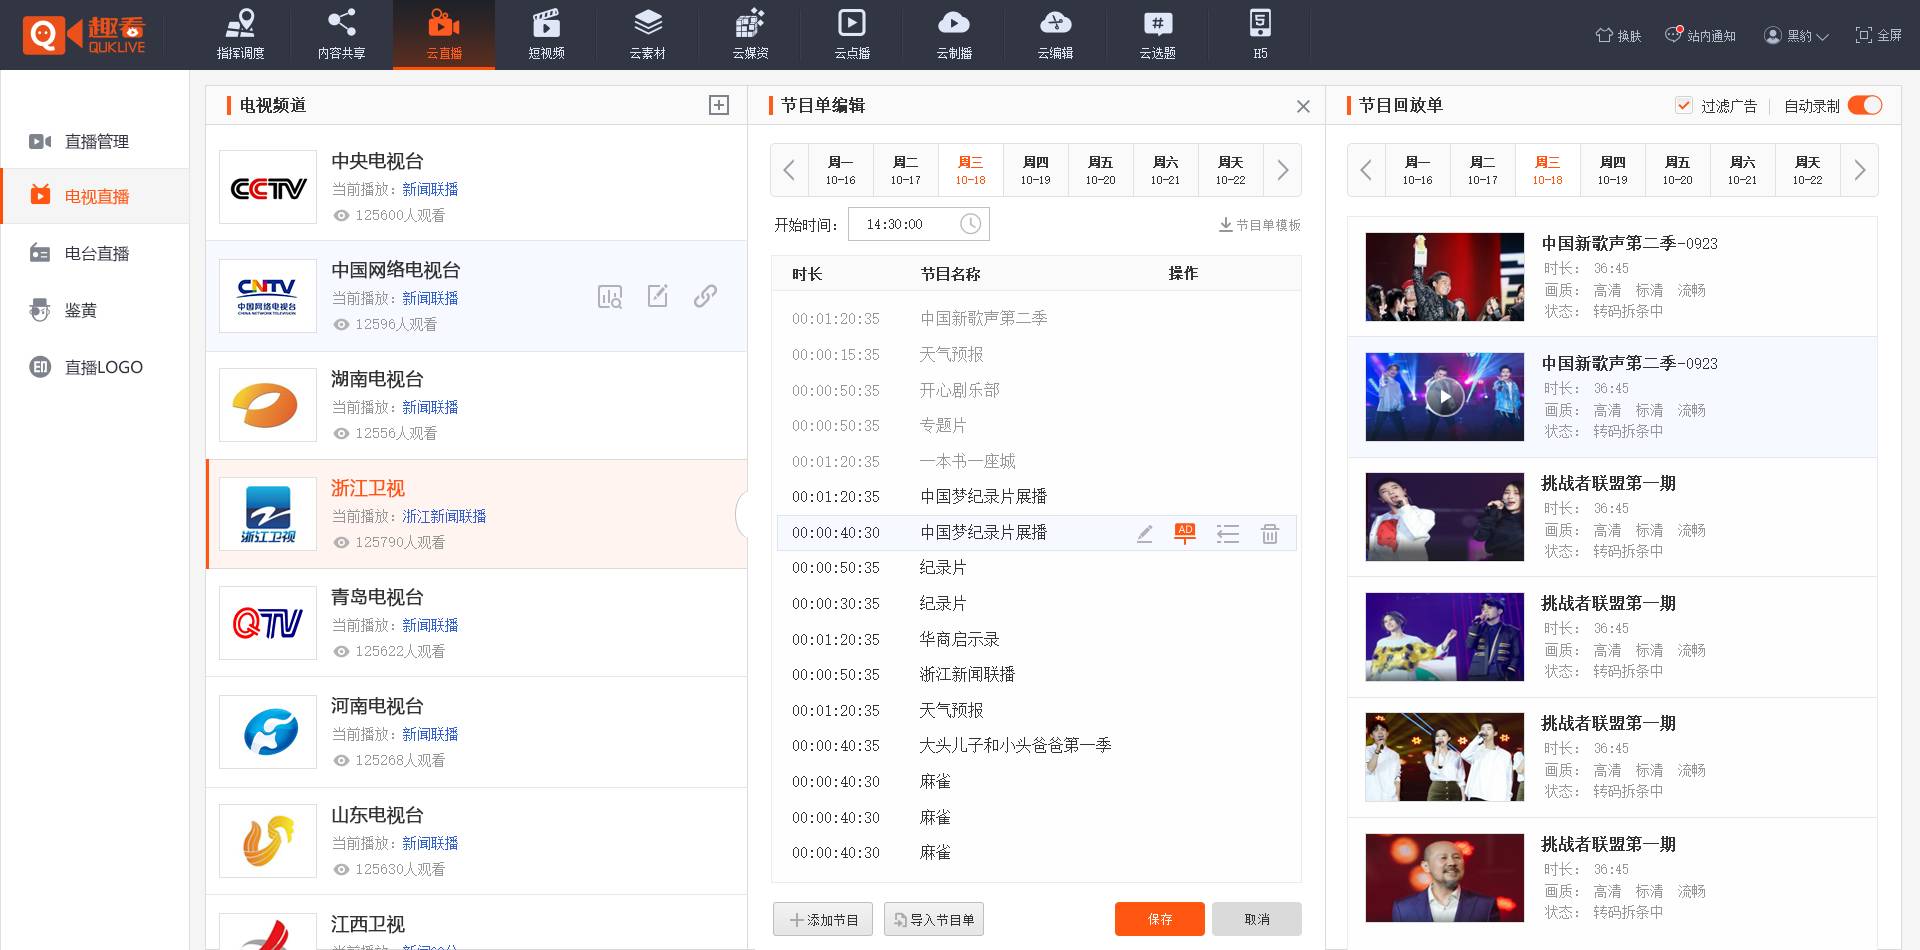
Task: Open the 云制播 module
Action: click(x=954, y=35)
